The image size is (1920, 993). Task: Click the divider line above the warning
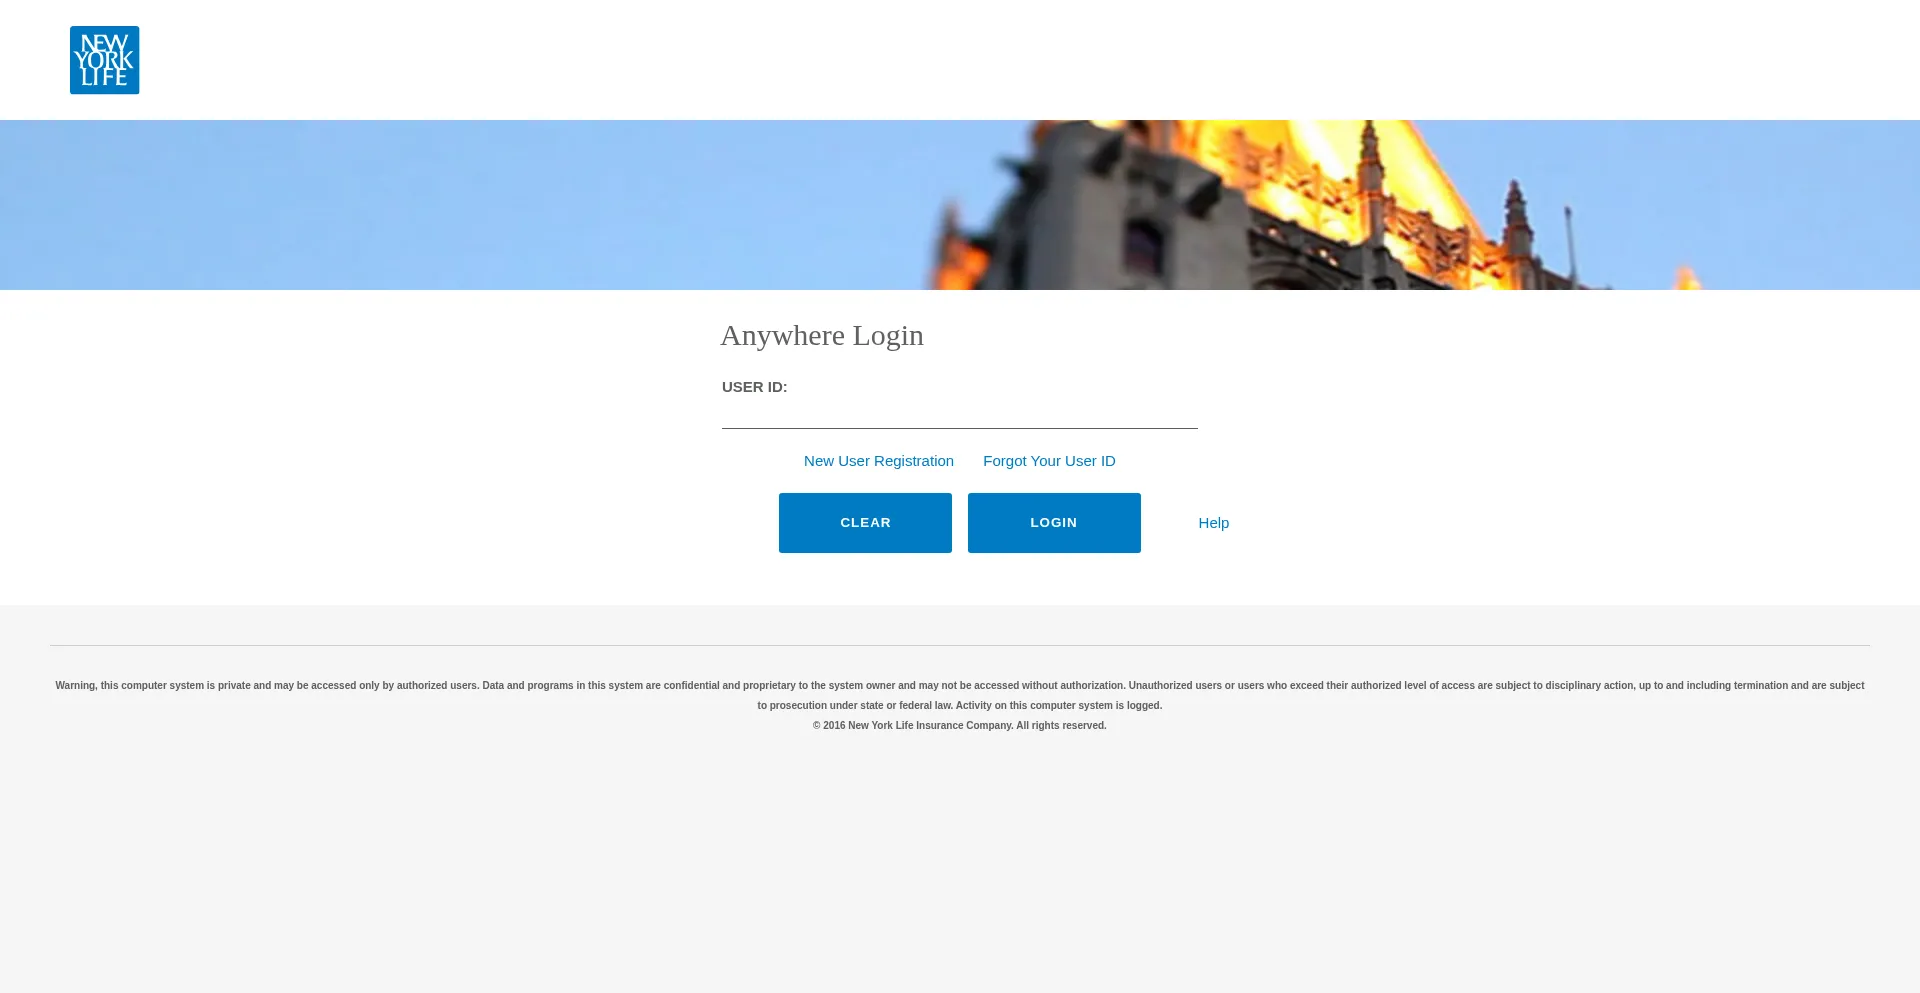(x=959, y=645)
